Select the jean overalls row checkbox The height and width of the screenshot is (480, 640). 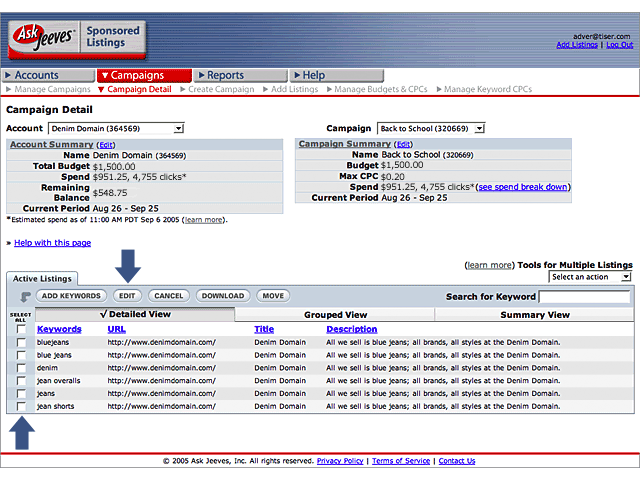[21, 381]
